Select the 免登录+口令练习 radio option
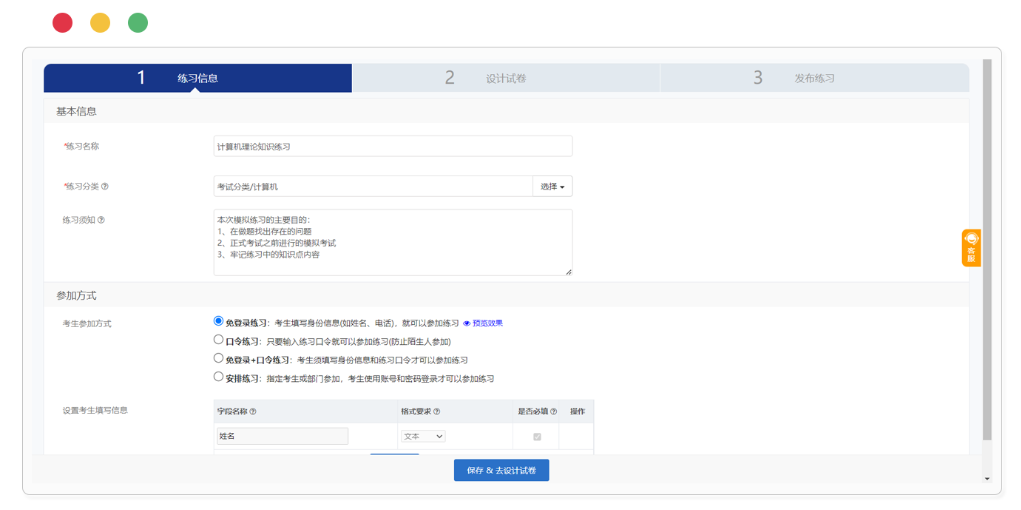The height and width of the screenshot is (510, 1021). [219, 358]
